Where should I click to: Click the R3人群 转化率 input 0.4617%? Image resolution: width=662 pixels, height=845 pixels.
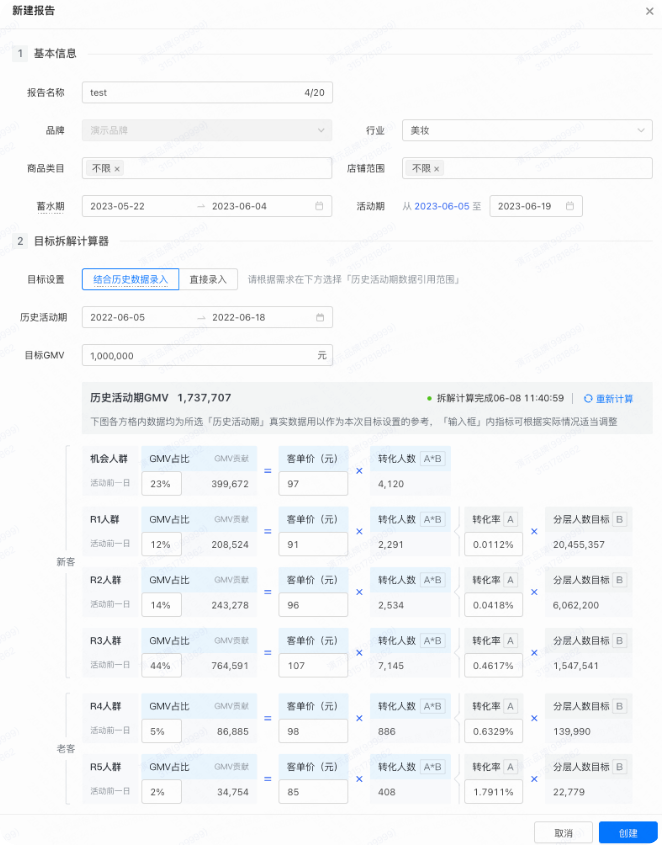493,666
